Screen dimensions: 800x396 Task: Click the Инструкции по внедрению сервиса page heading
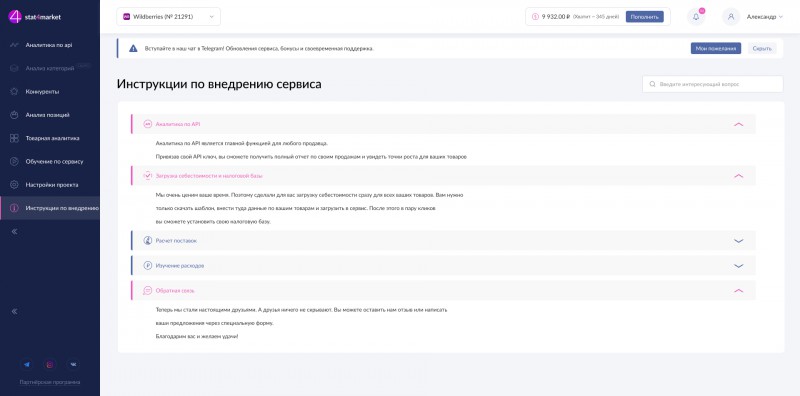click(219, 84)
